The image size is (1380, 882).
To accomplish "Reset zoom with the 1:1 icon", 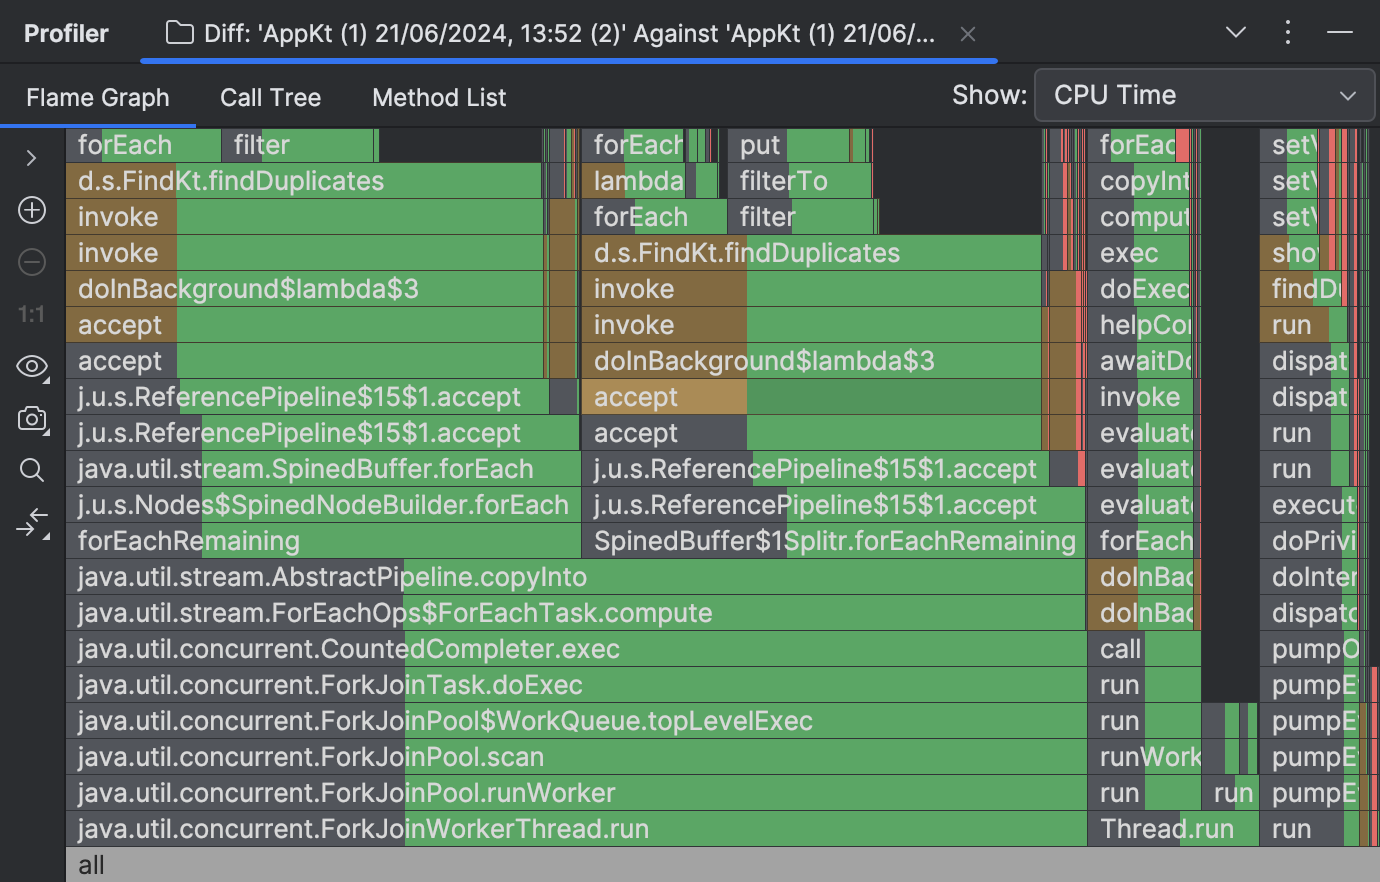I will pyautogui.click(x=31, y=314).
